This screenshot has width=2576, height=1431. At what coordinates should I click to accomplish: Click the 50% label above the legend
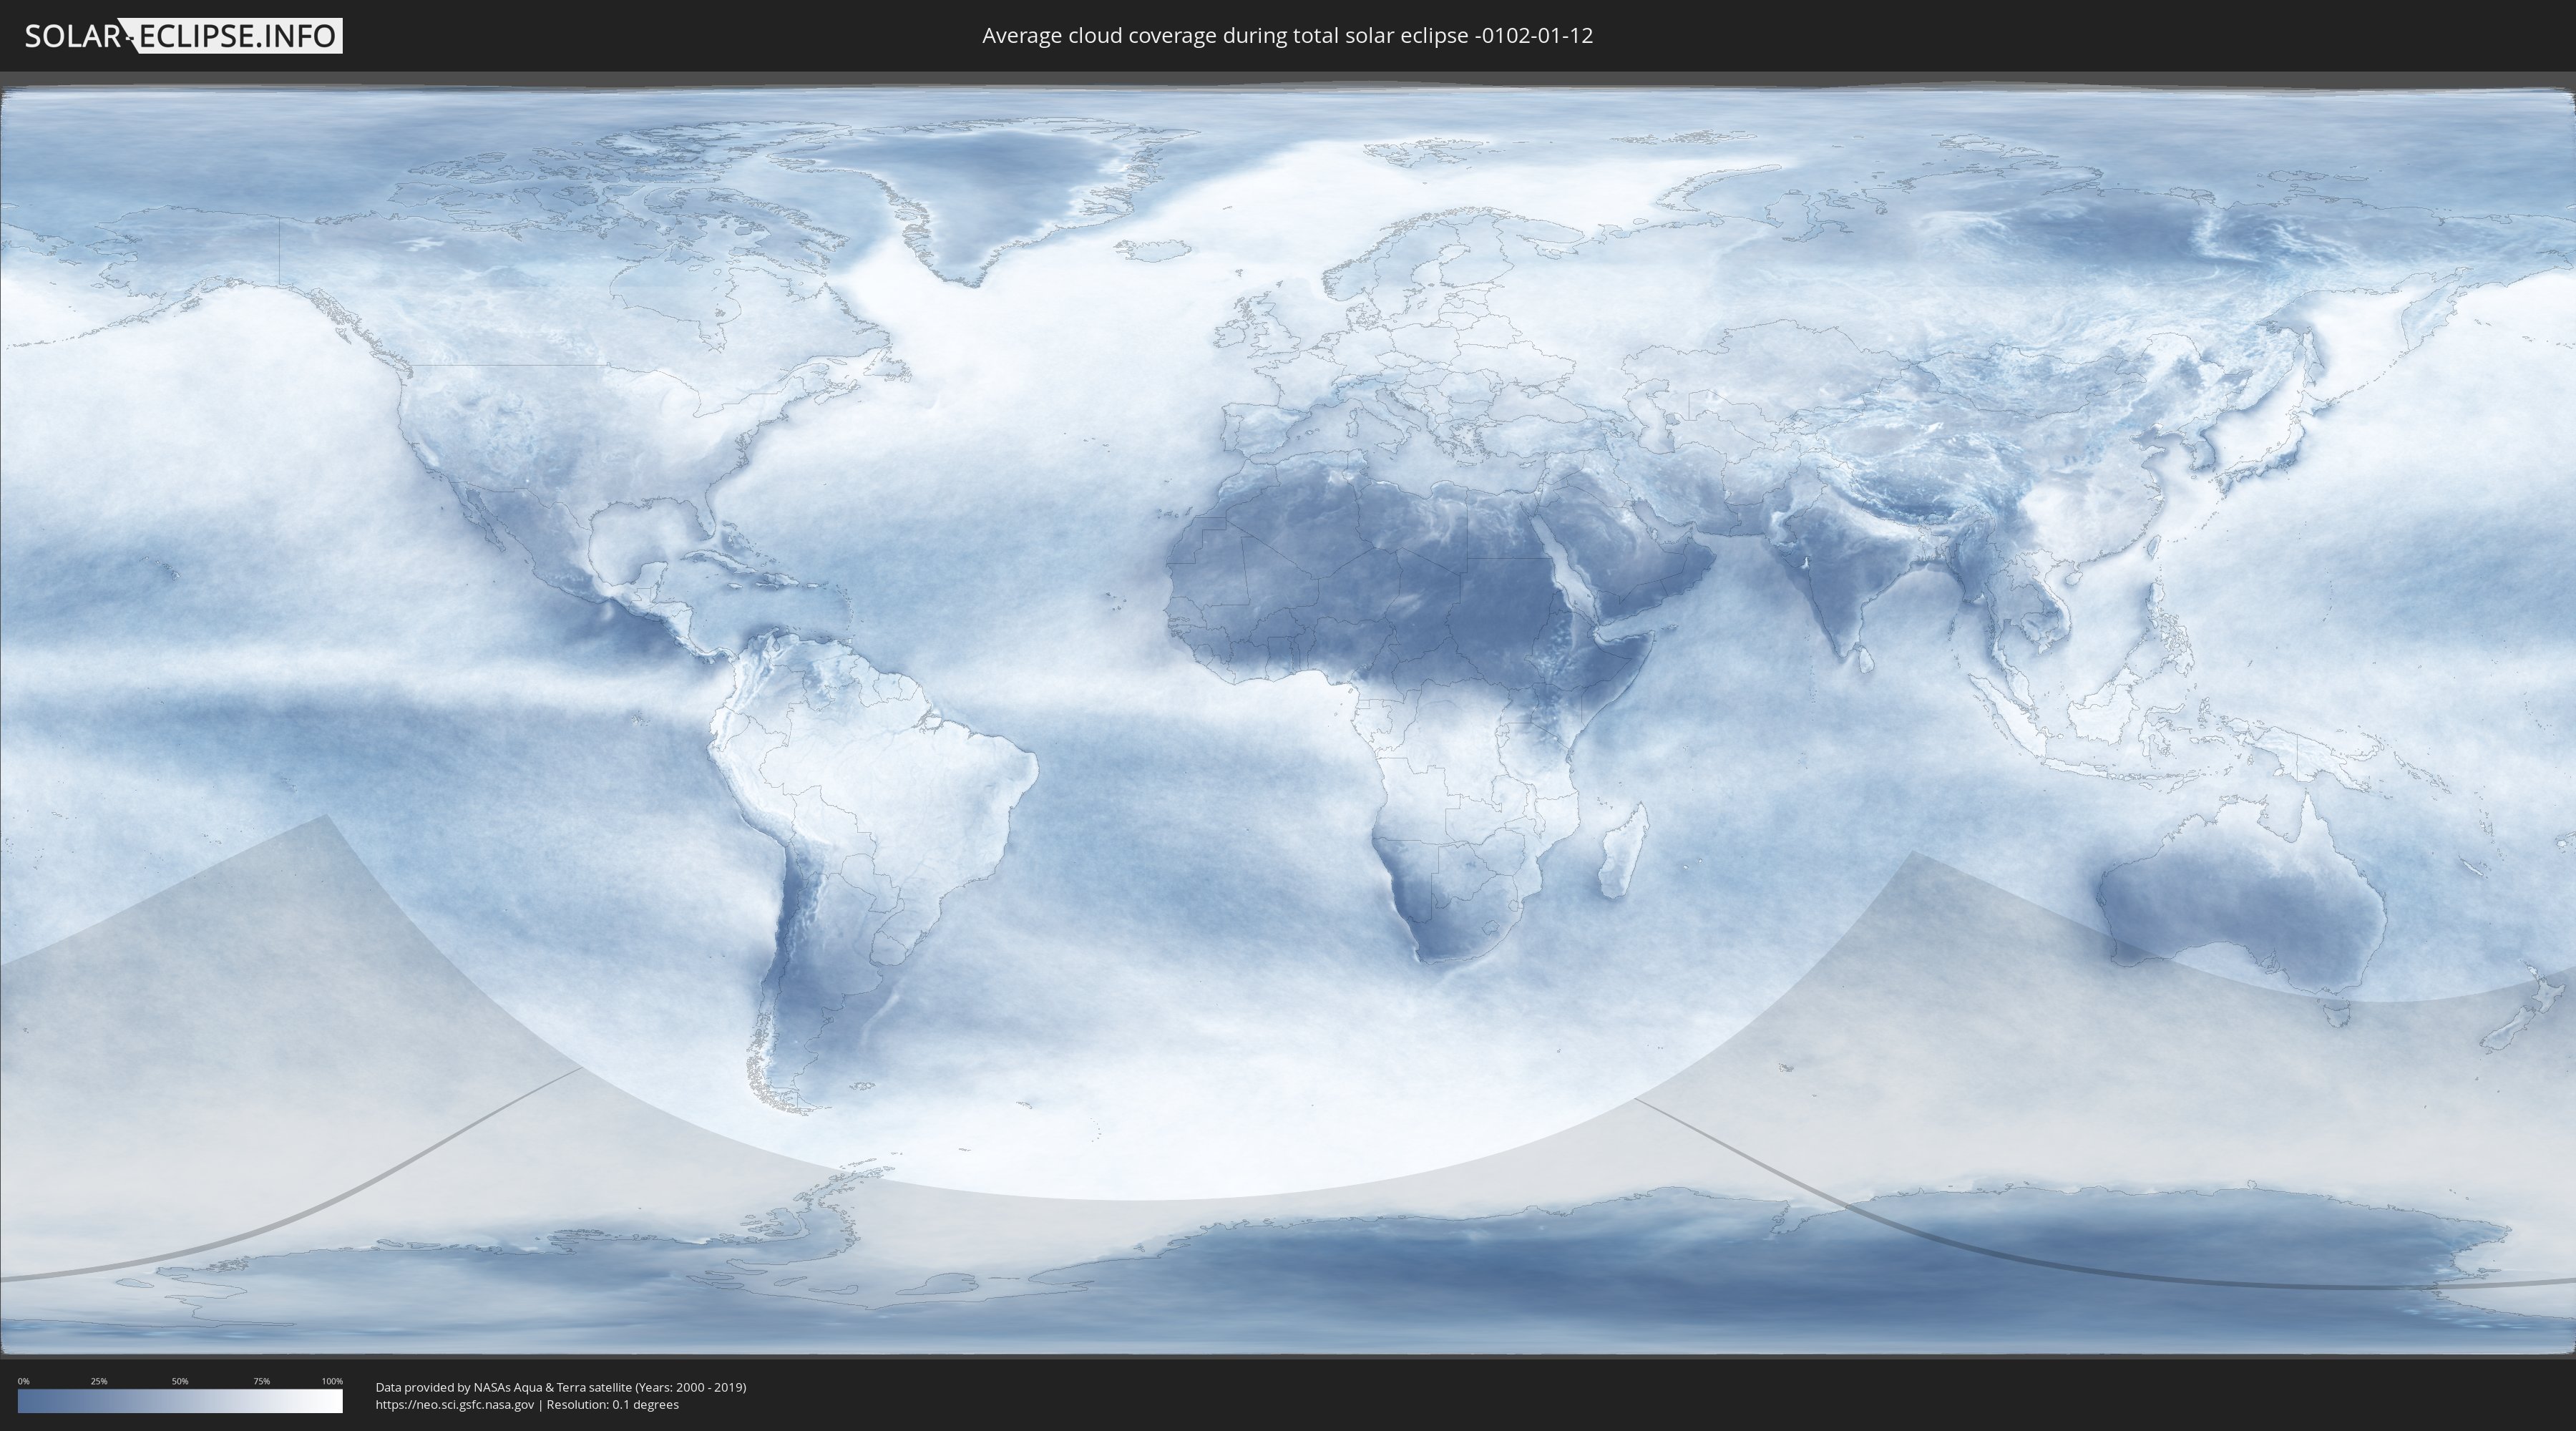pos(180,1381)
